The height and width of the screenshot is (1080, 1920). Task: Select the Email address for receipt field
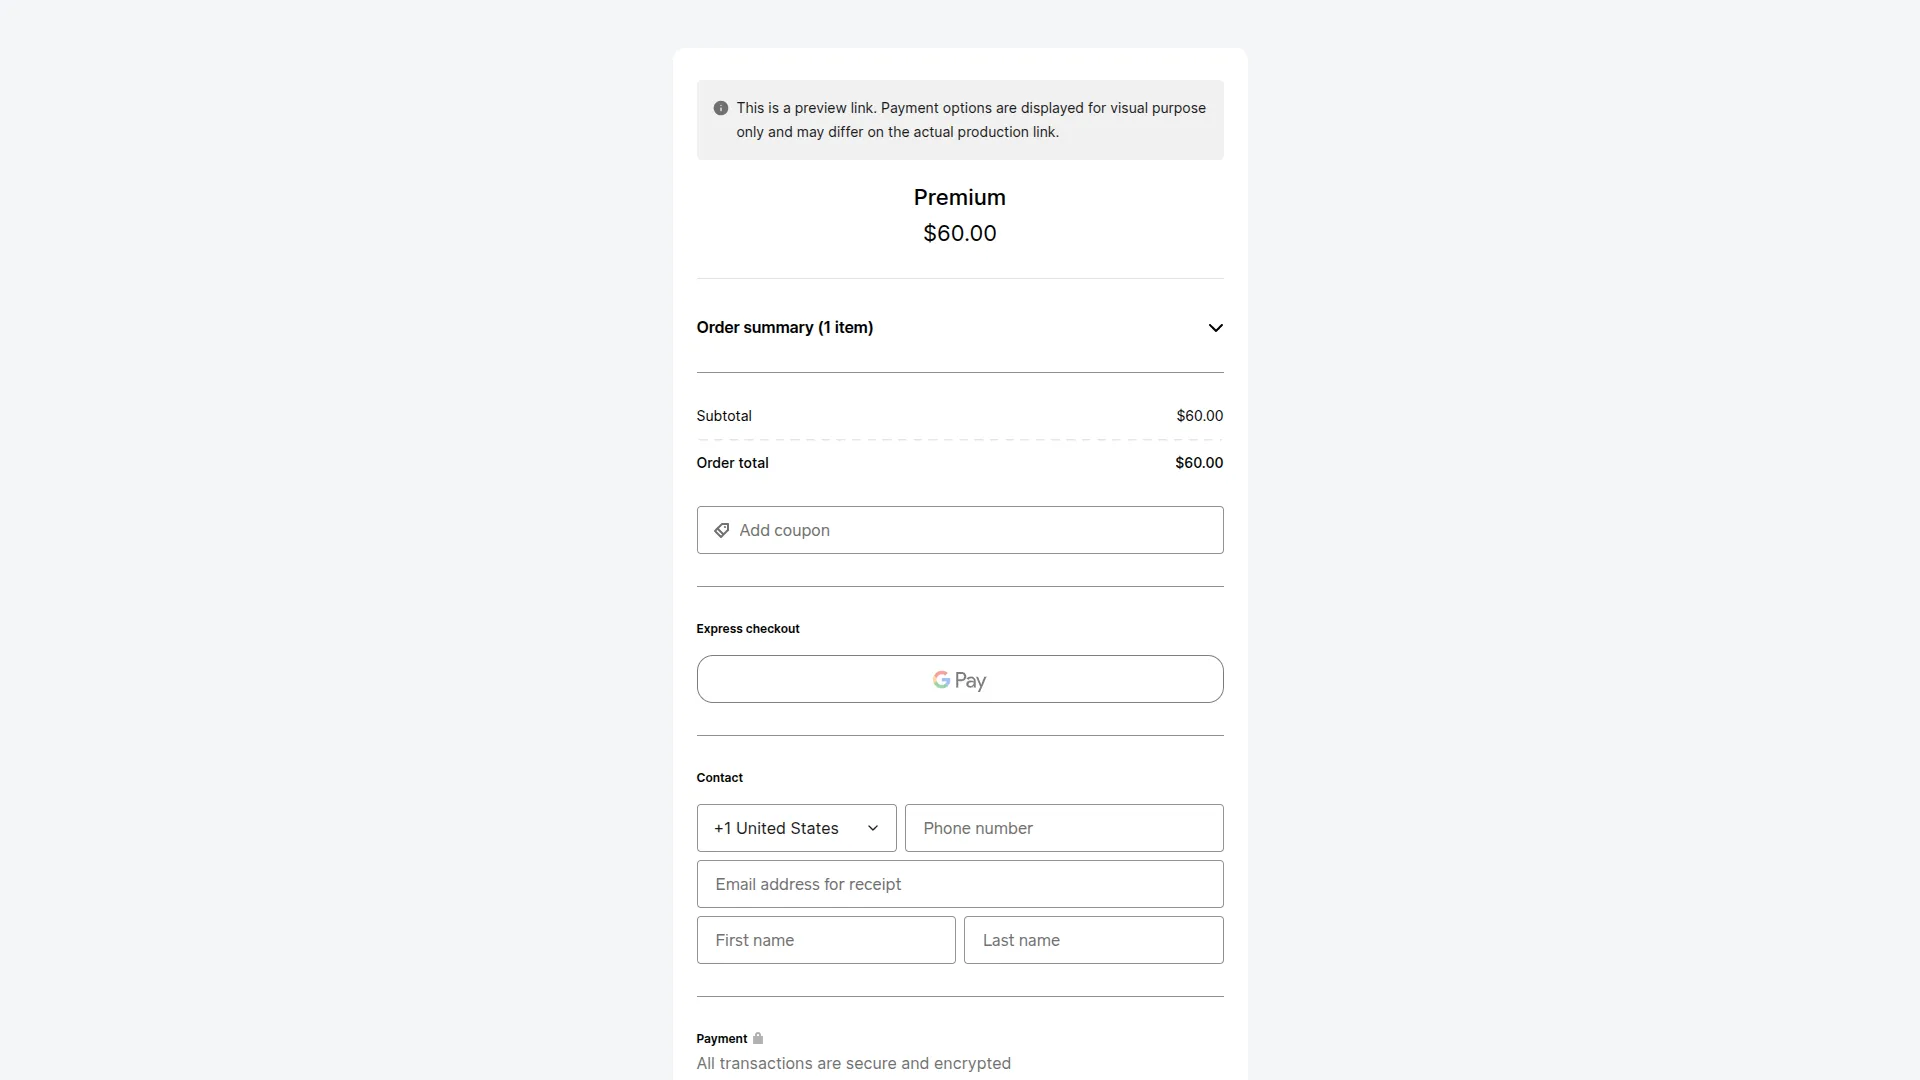tap(959, 884)
